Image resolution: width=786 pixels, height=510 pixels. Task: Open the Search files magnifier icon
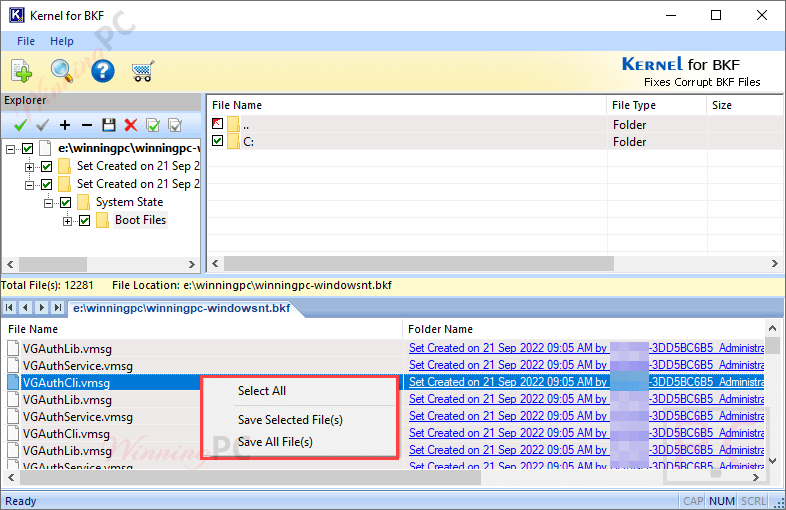tap(62, 71)
